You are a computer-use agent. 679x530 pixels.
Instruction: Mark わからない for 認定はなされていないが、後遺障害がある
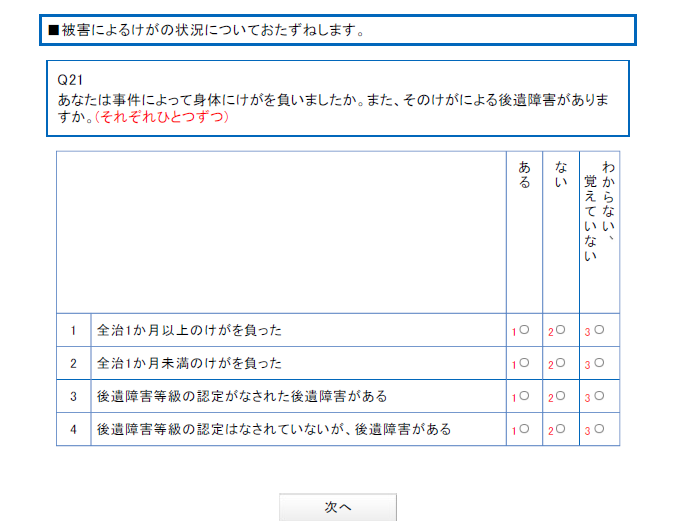point(599,429)
